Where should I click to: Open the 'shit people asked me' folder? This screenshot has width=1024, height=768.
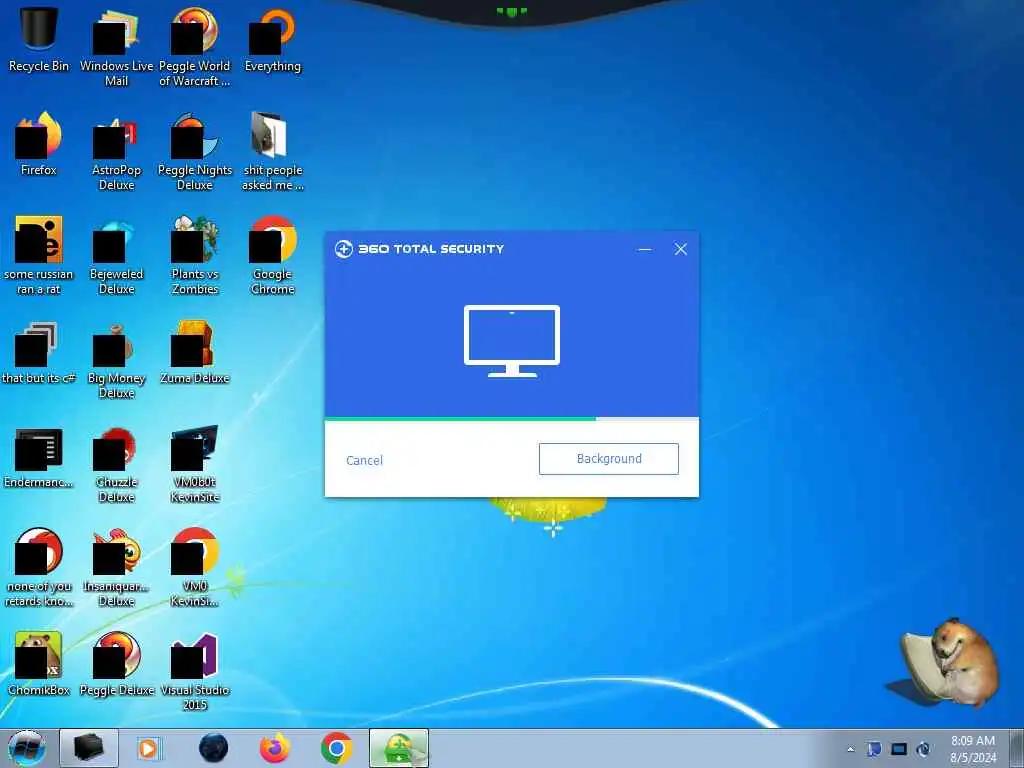coord(272,150)
